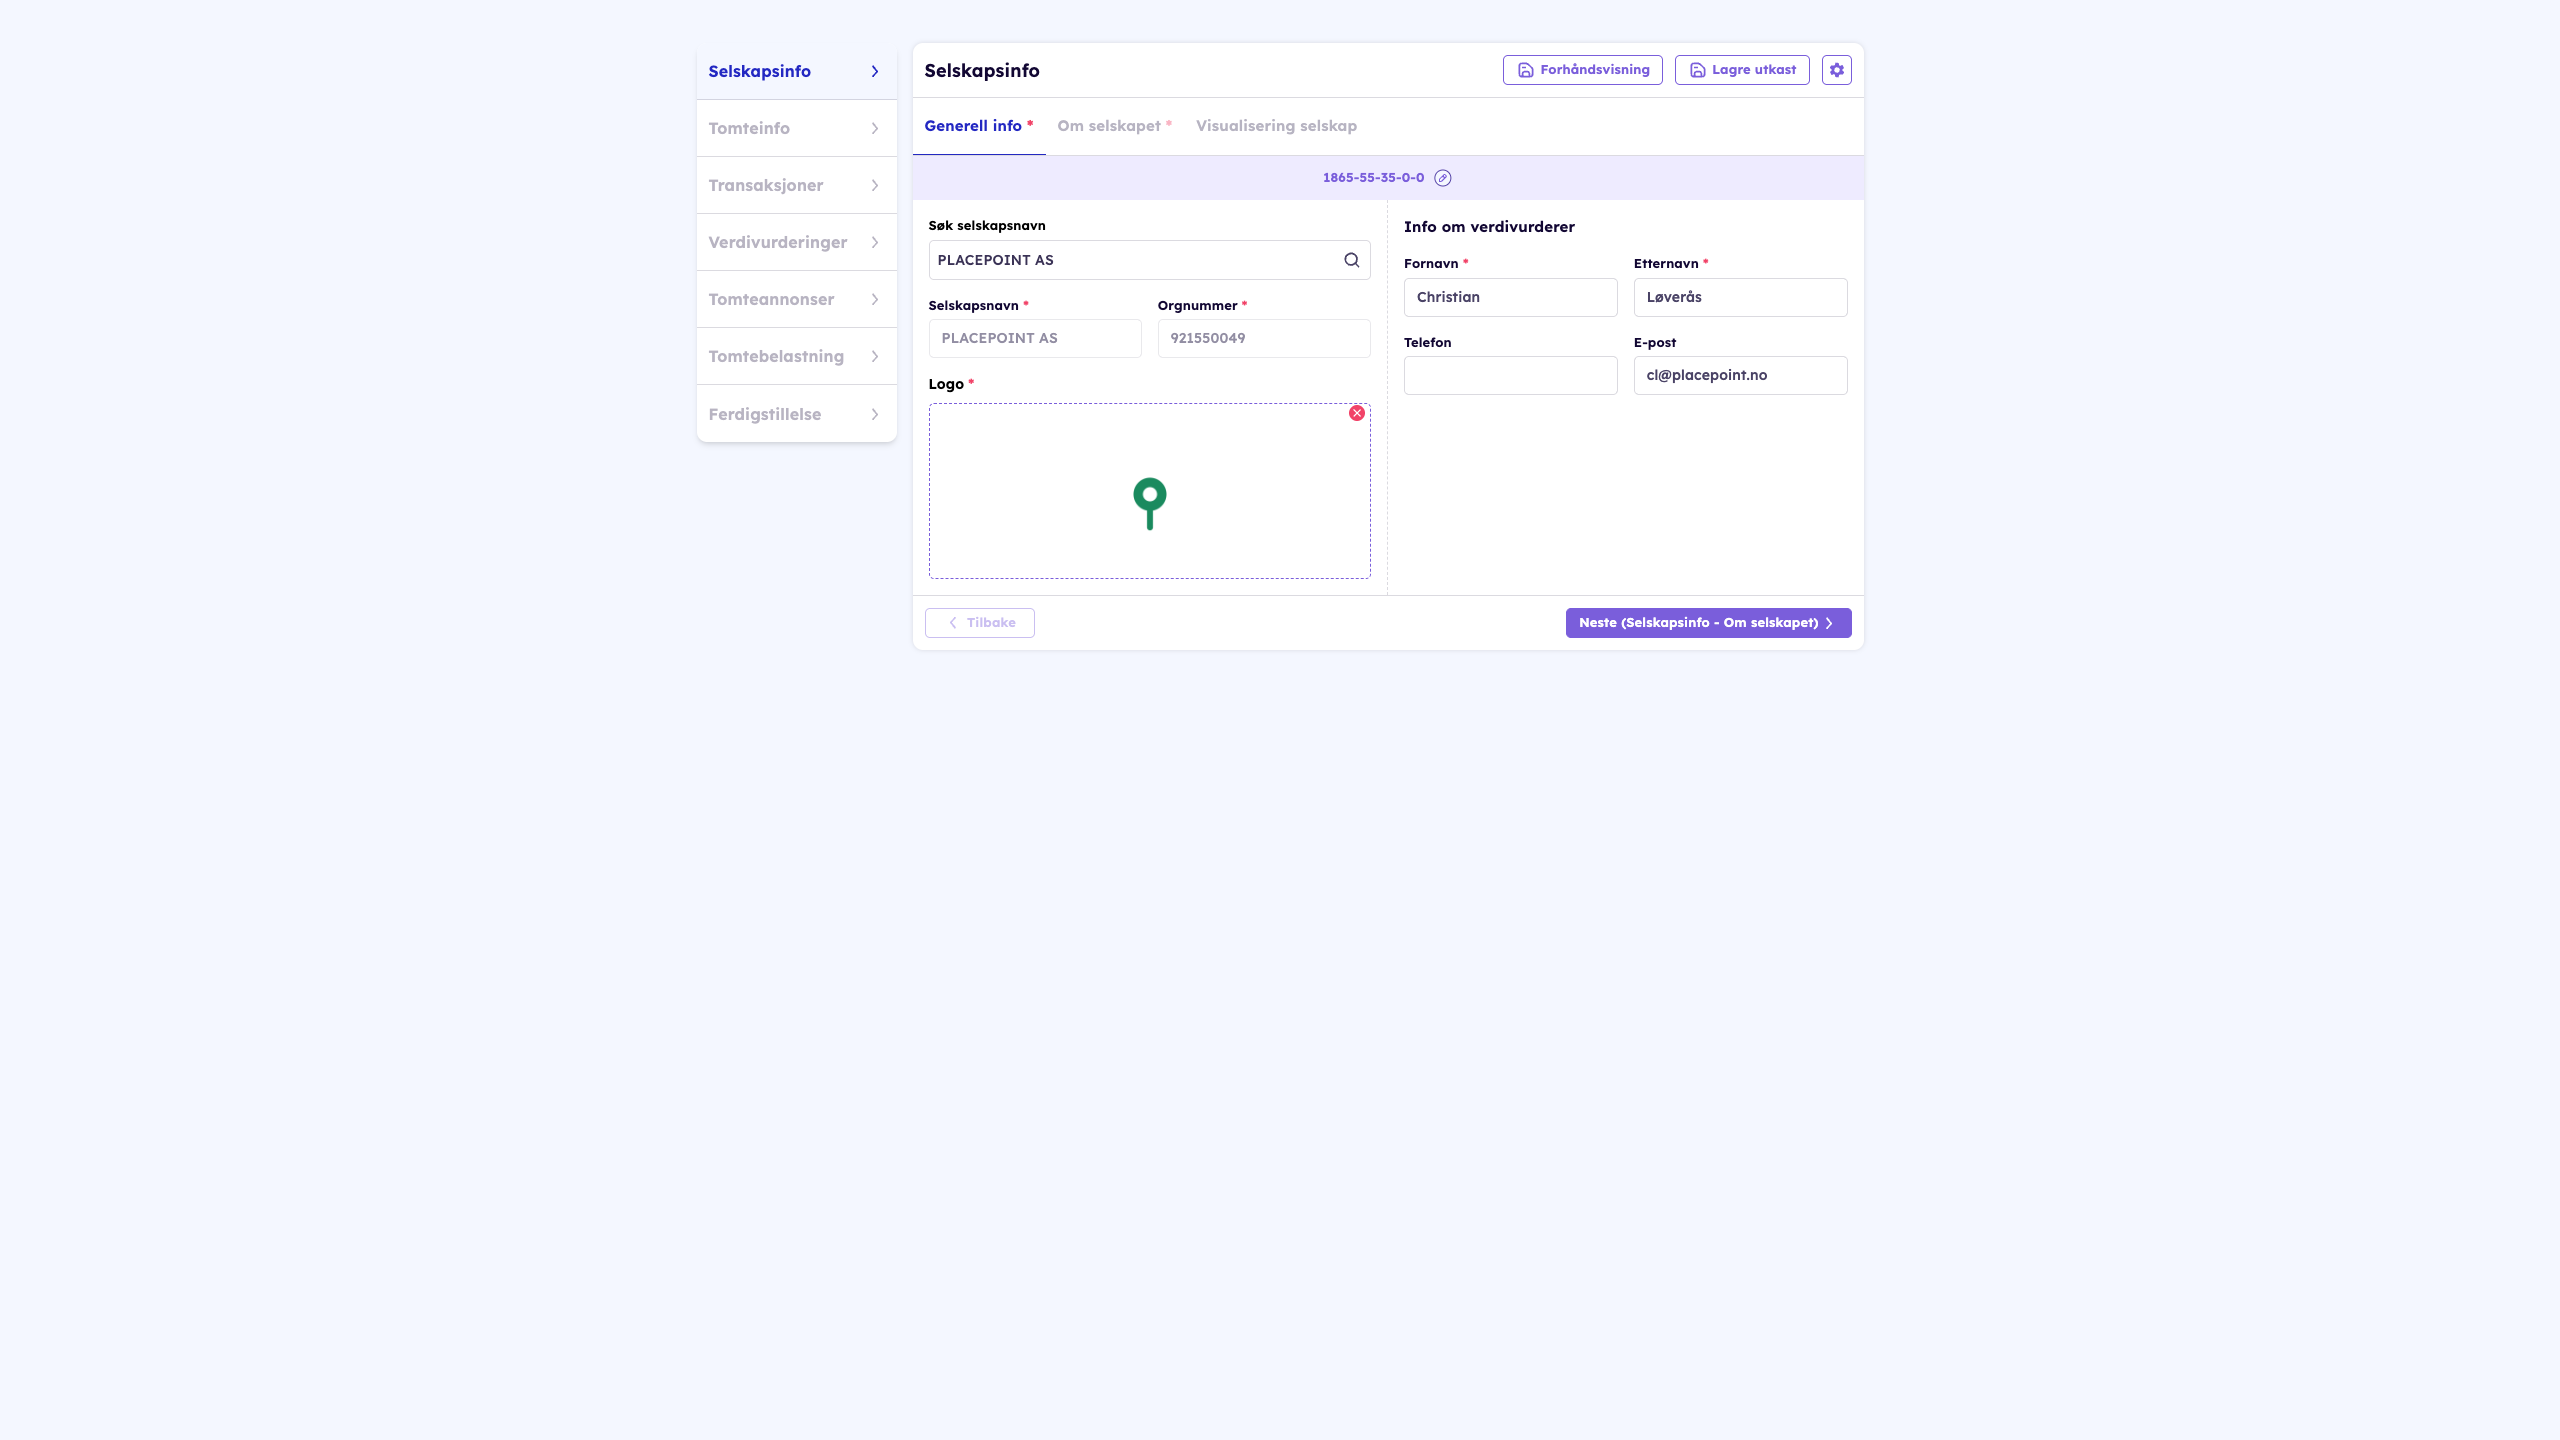
Task: Select Tomteinfo in the sidebar
Action: 797,128
